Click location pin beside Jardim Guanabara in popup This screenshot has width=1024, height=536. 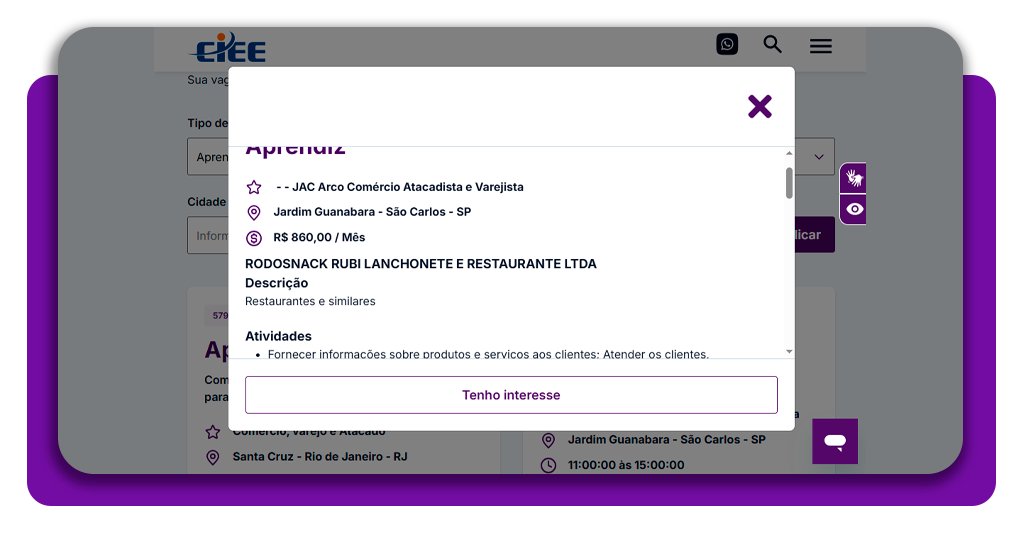254,213
